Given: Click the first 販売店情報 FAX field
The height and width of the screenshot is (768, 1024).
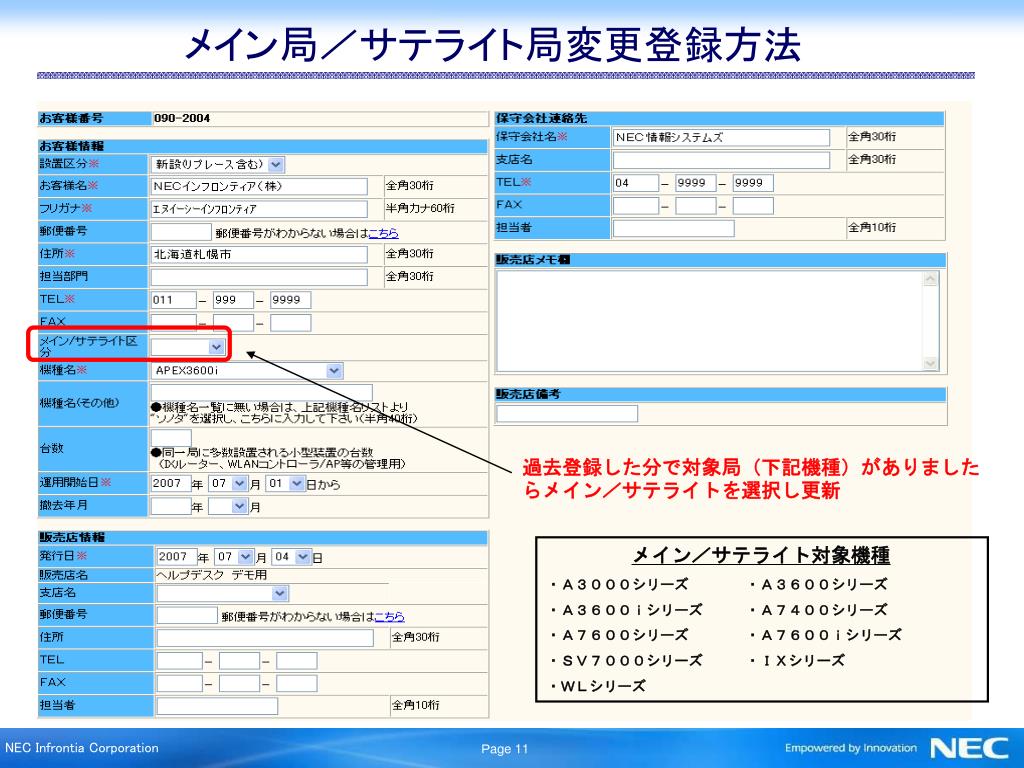Looking at the screenshot, I should pos(180,684).
